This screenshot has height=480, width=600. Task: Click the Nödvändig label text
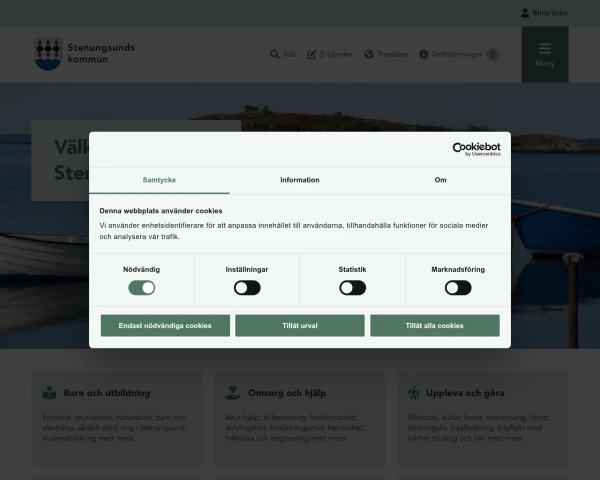[x=142, y=269]
